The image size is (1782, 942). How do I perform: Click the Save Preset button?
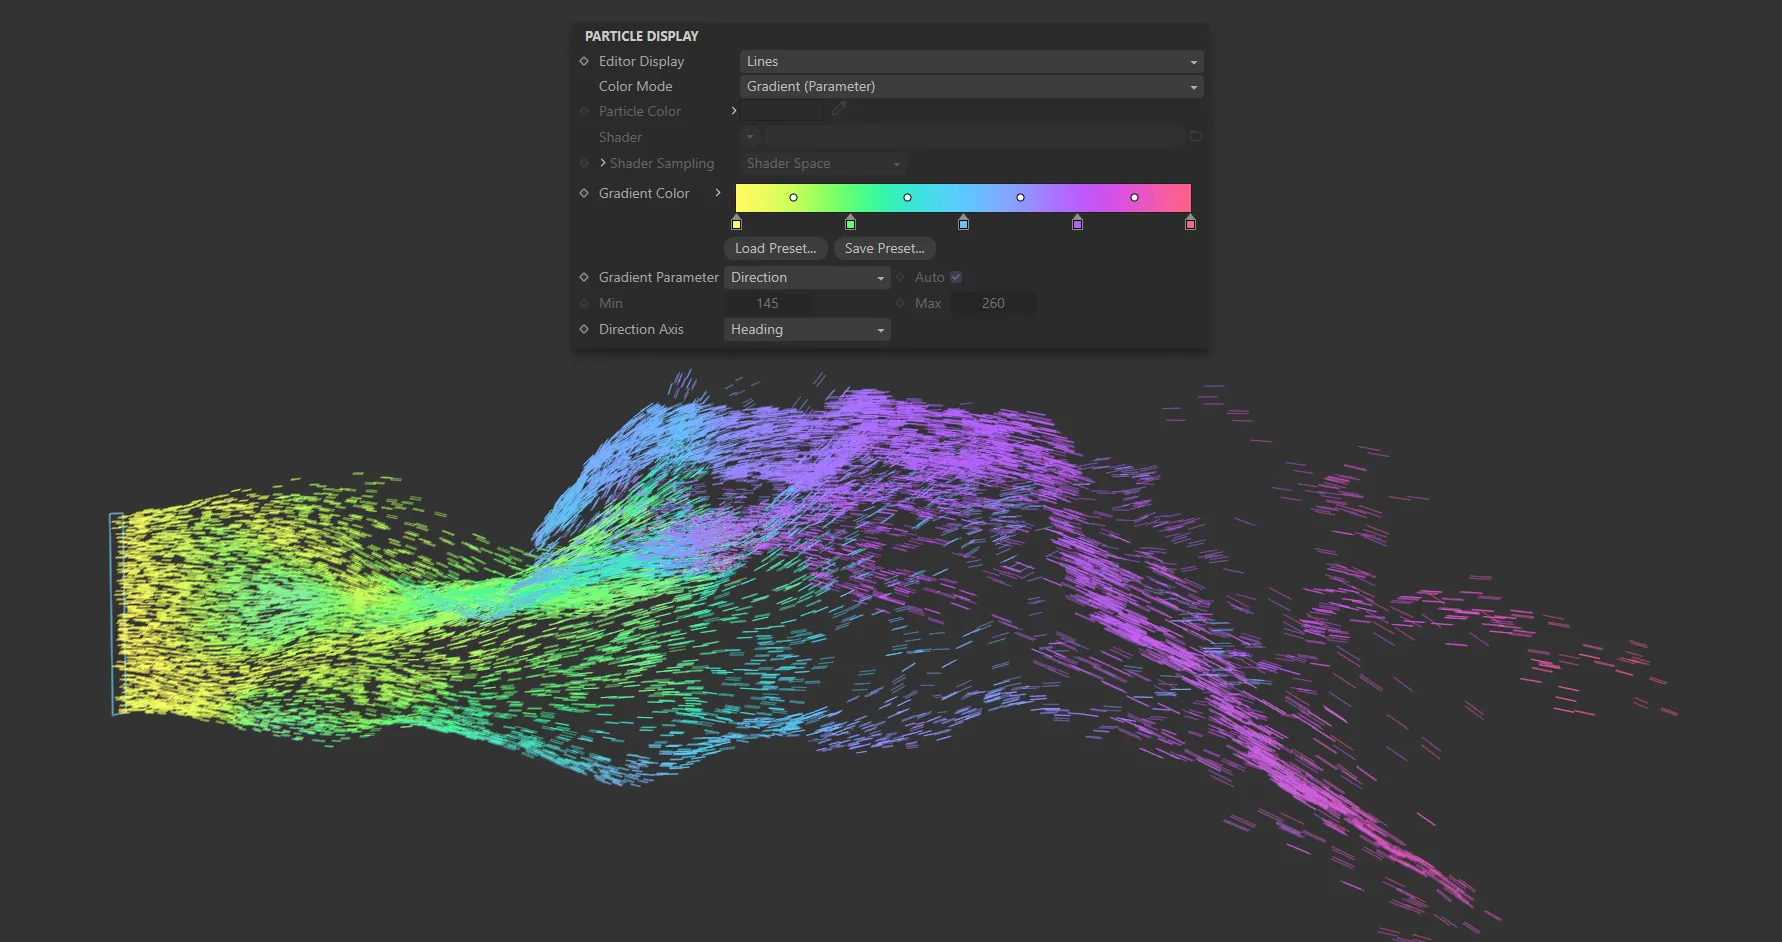click(884, 248)
